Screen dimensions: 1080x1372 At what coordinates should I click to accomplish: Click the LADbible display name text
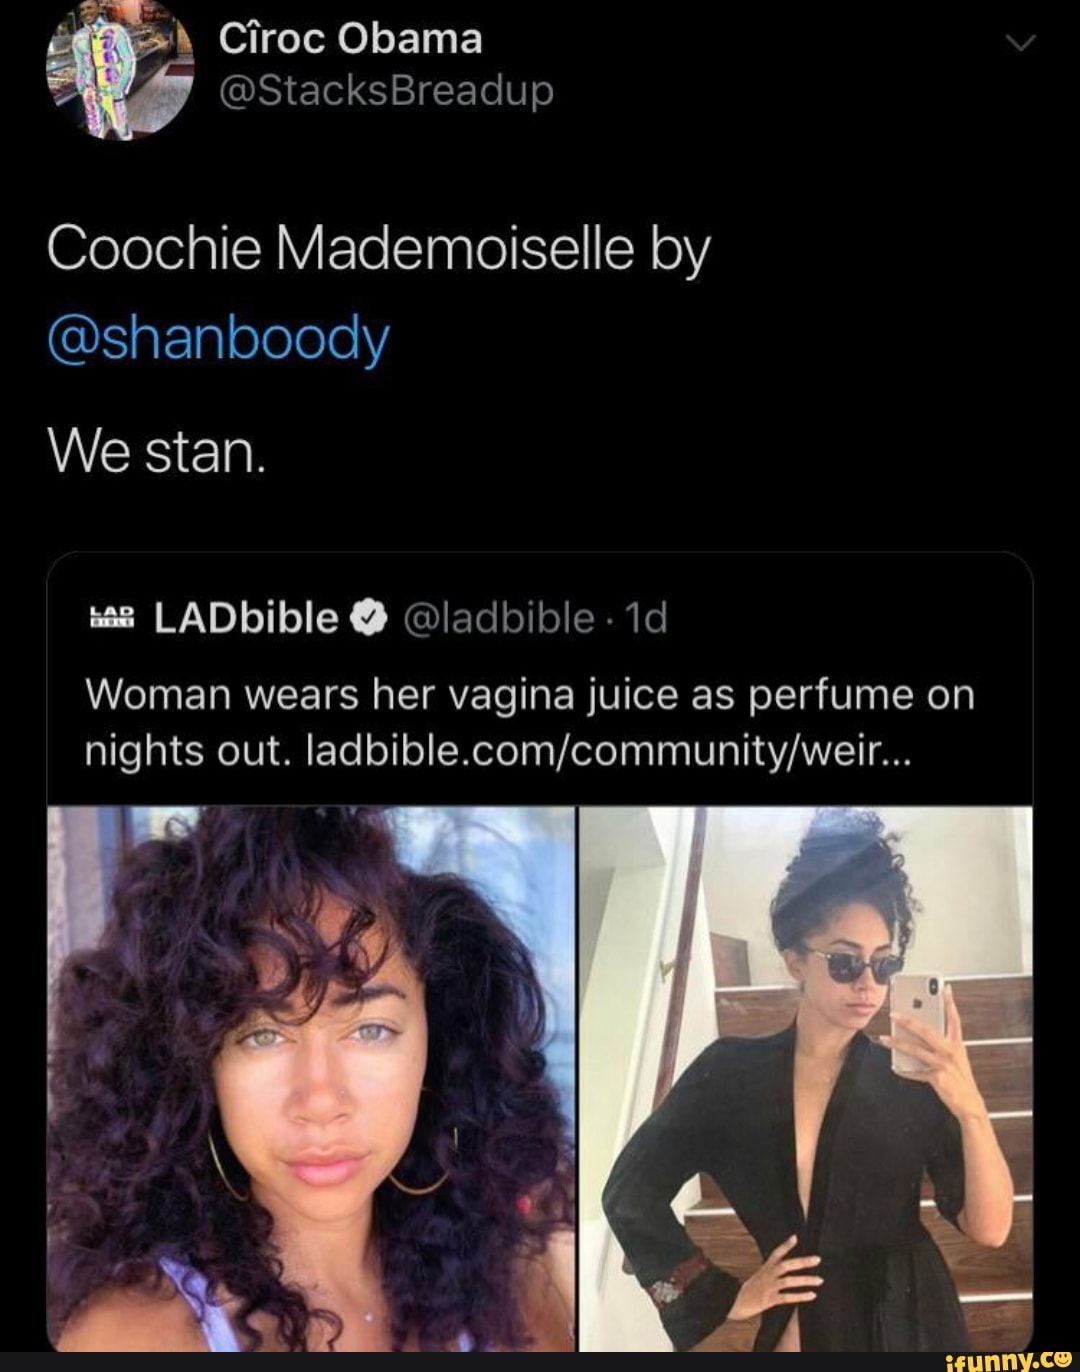pyautogui.click(x=245, y=616)
